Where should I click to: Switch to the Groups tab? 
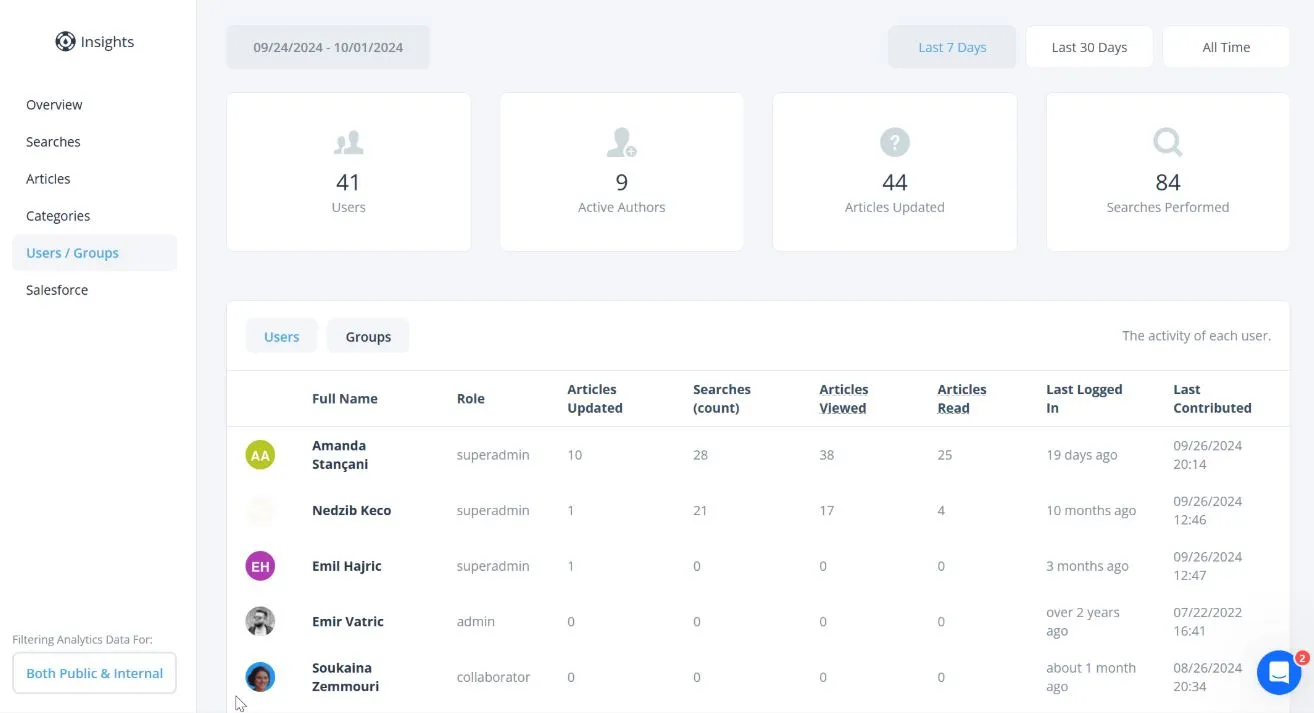(x=368, y=337)
